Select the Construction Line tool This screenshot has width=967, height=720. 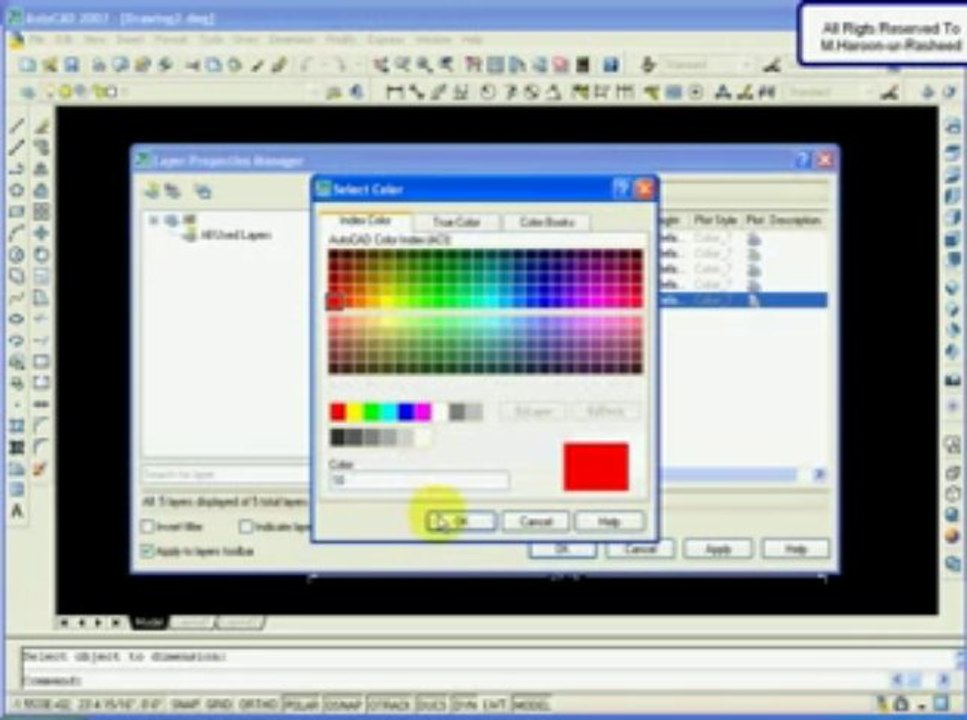click(17, 147)
